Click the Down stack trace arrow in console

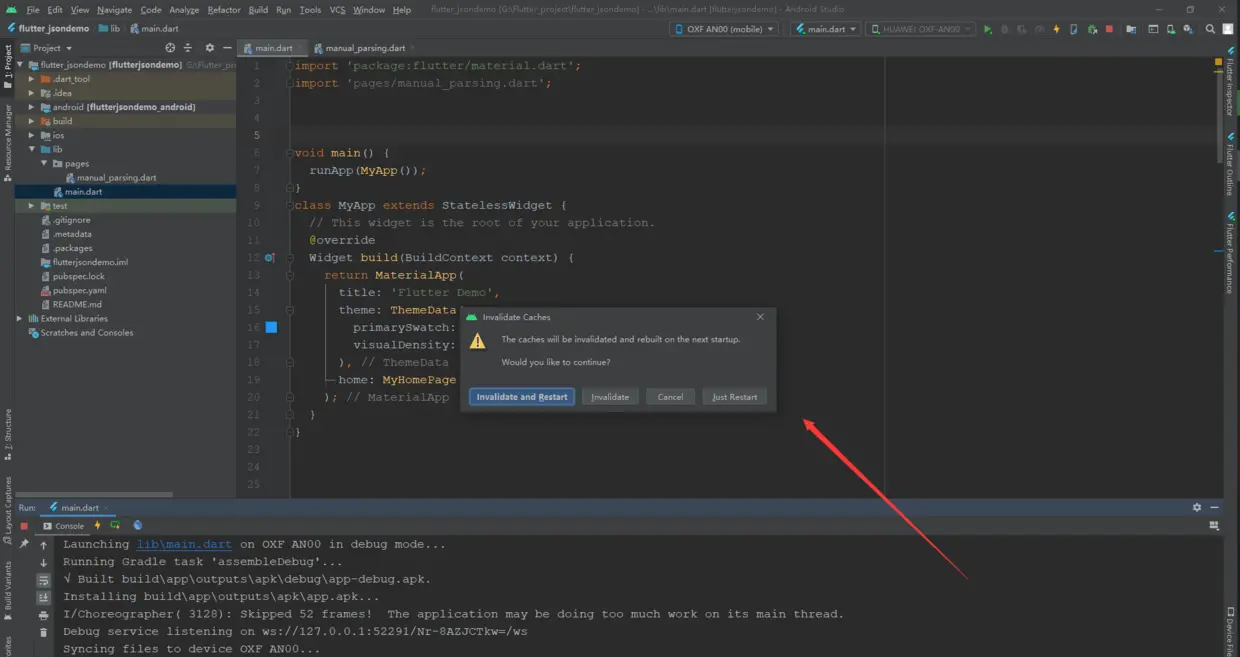point(43,563)
